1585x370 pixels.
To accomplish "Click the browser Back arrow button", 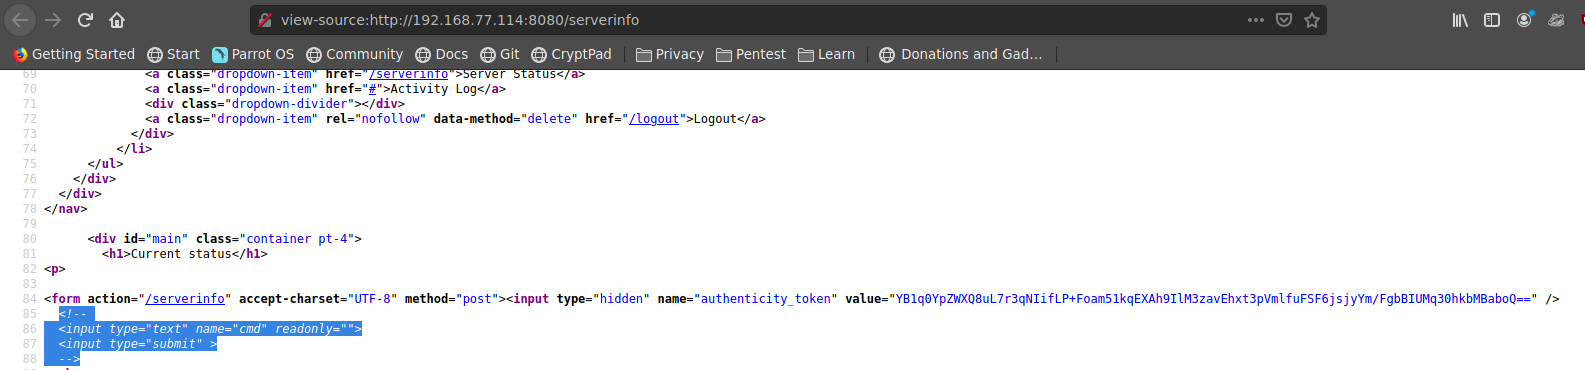I will click(x=20, y=20).
